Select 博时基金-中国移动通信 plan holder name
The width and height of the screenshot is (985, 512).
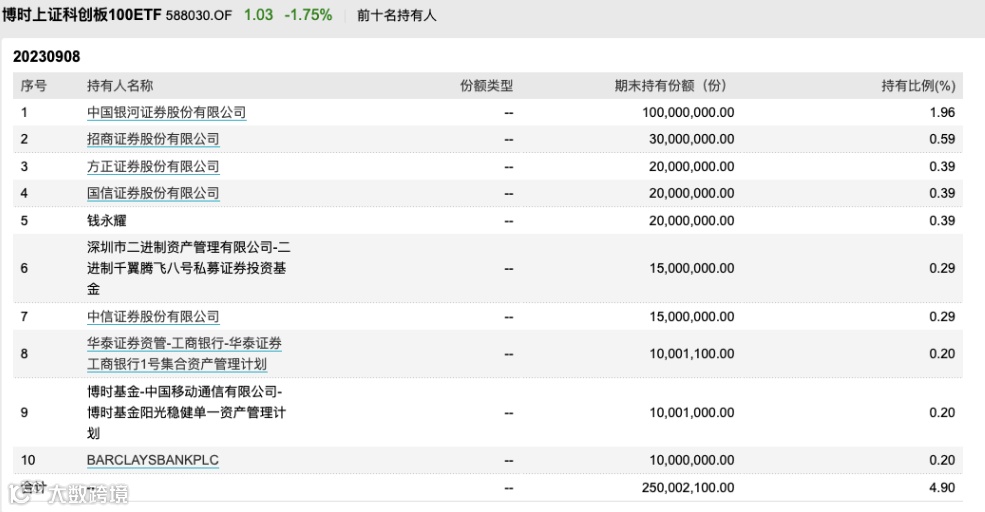(186, 412)
